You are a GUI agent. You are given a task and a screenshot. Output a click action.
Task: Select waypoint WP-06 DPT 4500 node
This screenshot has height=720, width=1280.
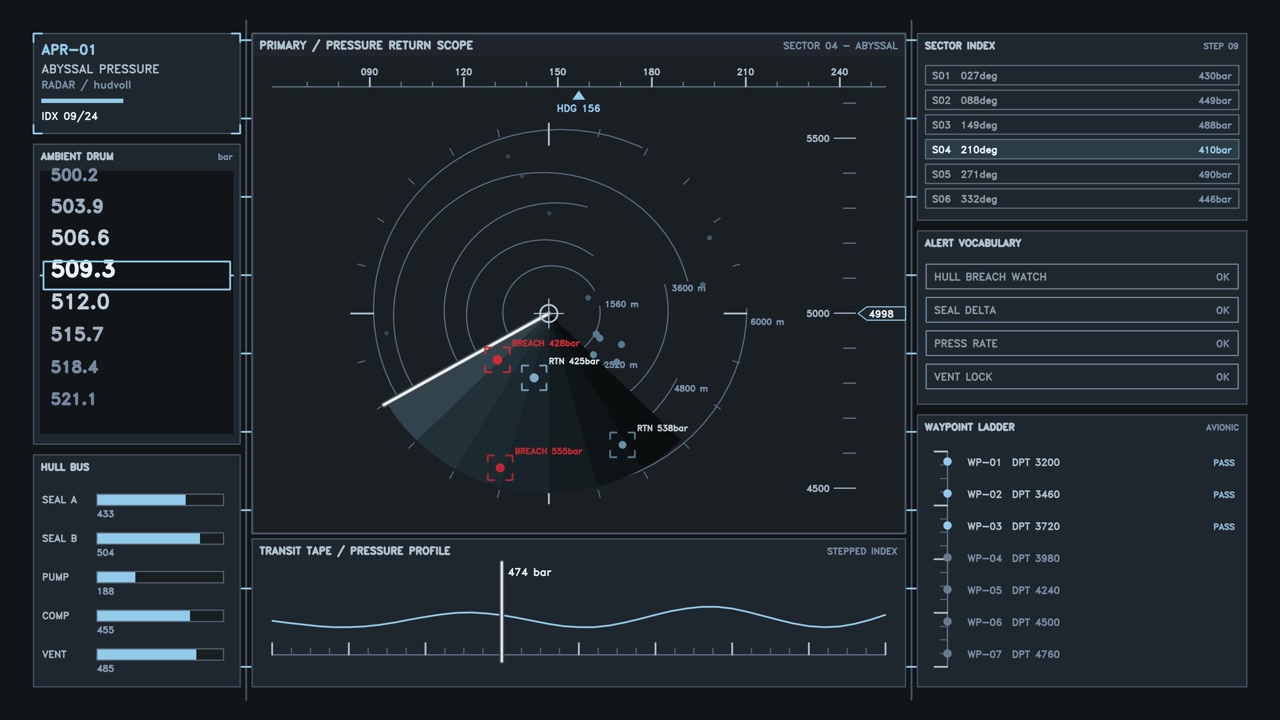[947, 622]
